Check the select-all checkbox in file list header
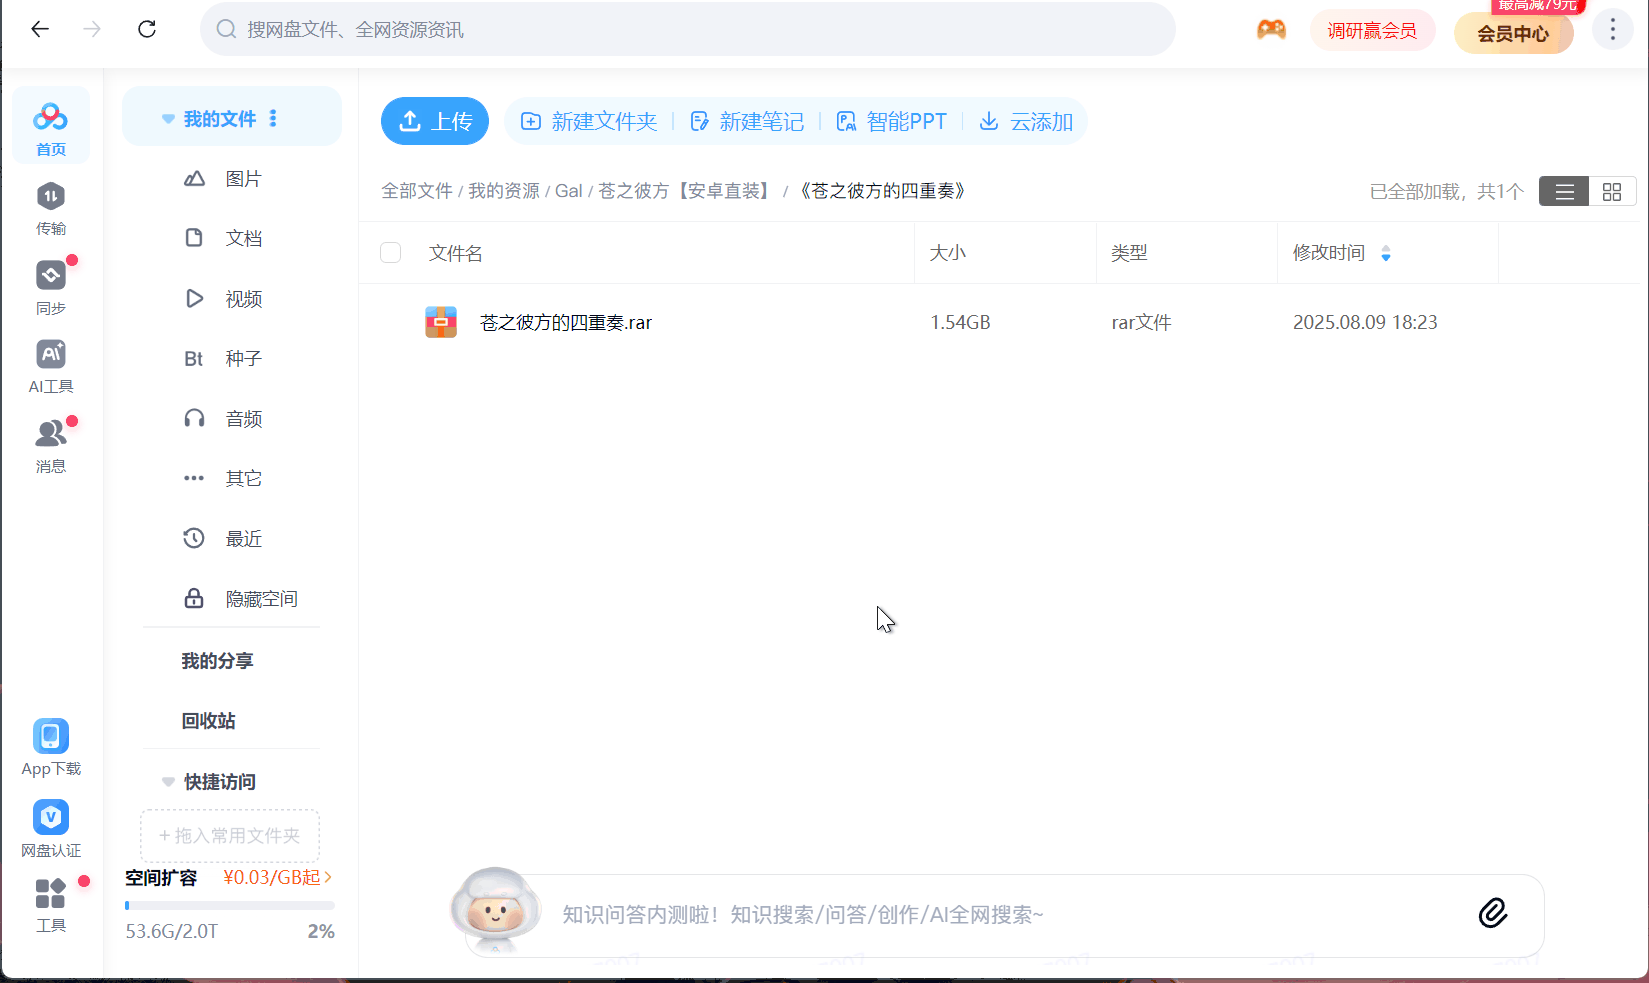The height and width of the screenshot is (983, 1649). 390,252
